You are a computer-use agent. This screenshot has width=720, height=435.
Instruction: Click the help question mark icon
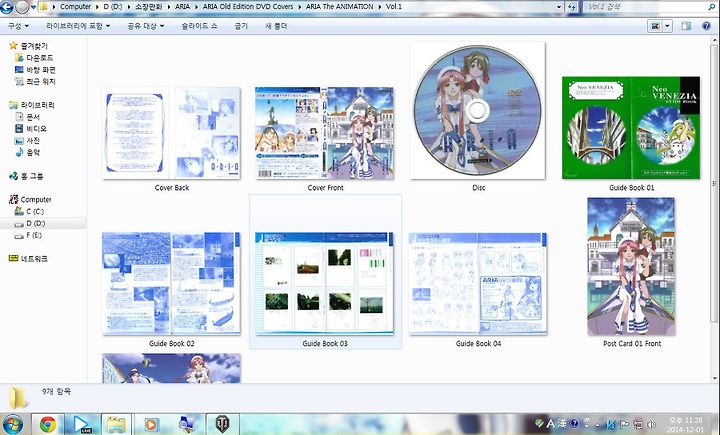pyautogui.click(x=706, y=26)
